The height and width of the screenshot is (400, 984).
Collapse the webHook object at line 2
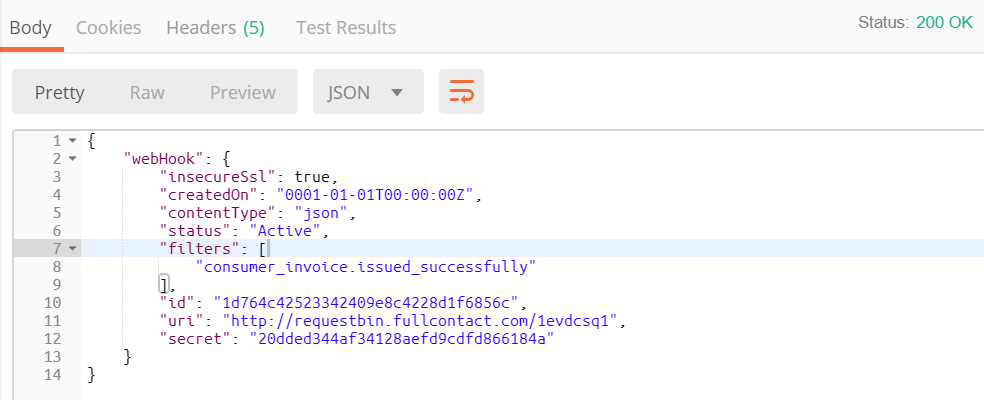(72, 158)
